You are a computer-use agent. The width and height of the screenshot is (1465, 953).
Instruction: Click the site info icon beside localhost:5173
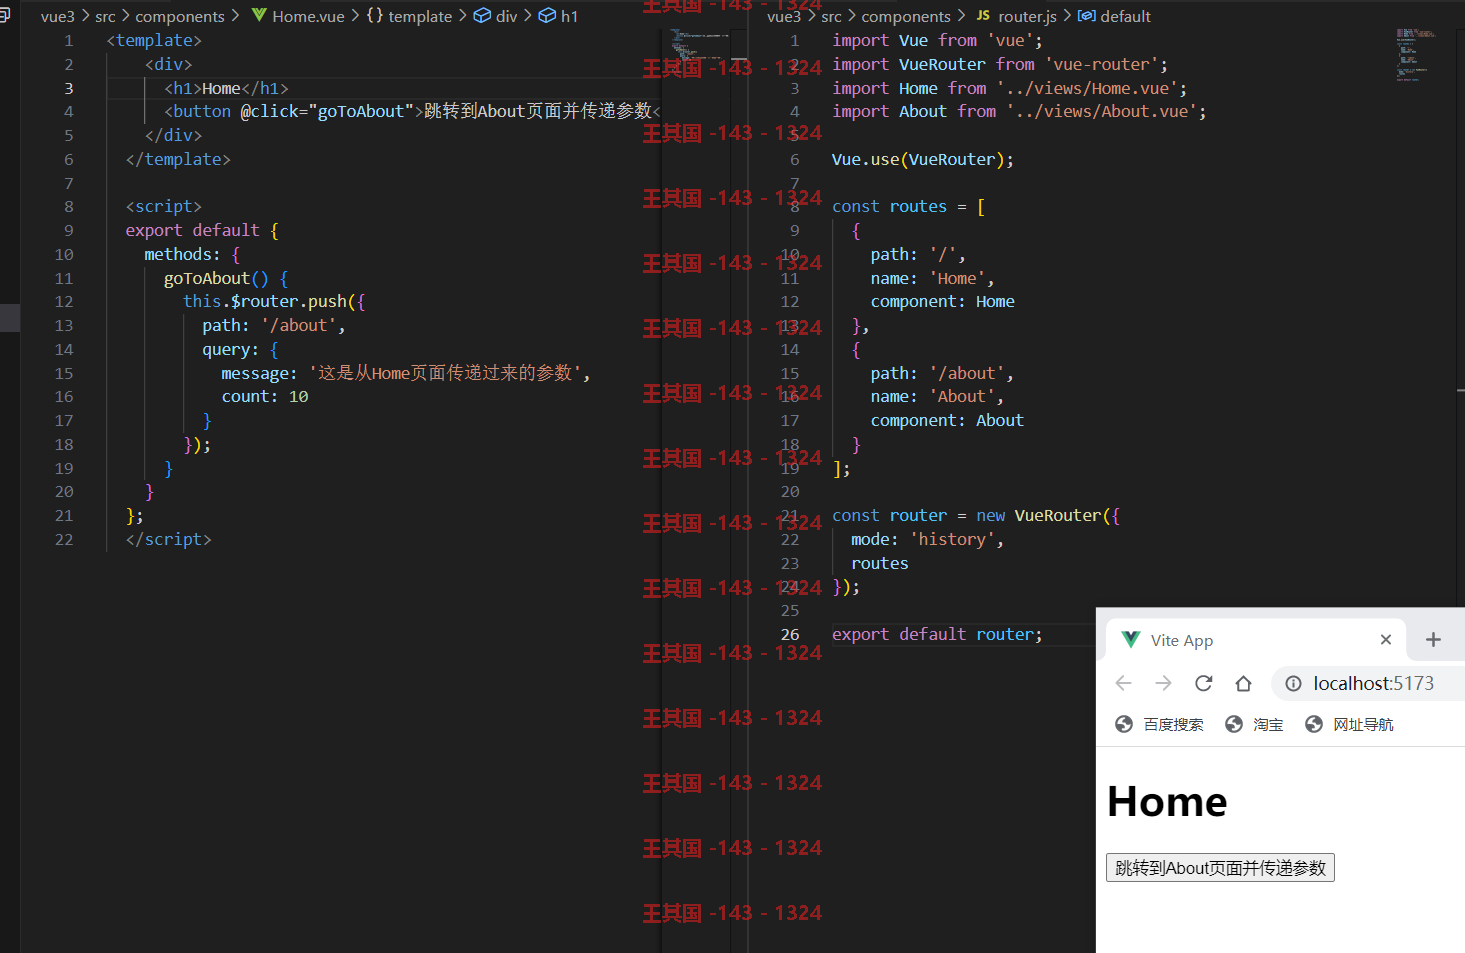click(x=1293, y=683)
